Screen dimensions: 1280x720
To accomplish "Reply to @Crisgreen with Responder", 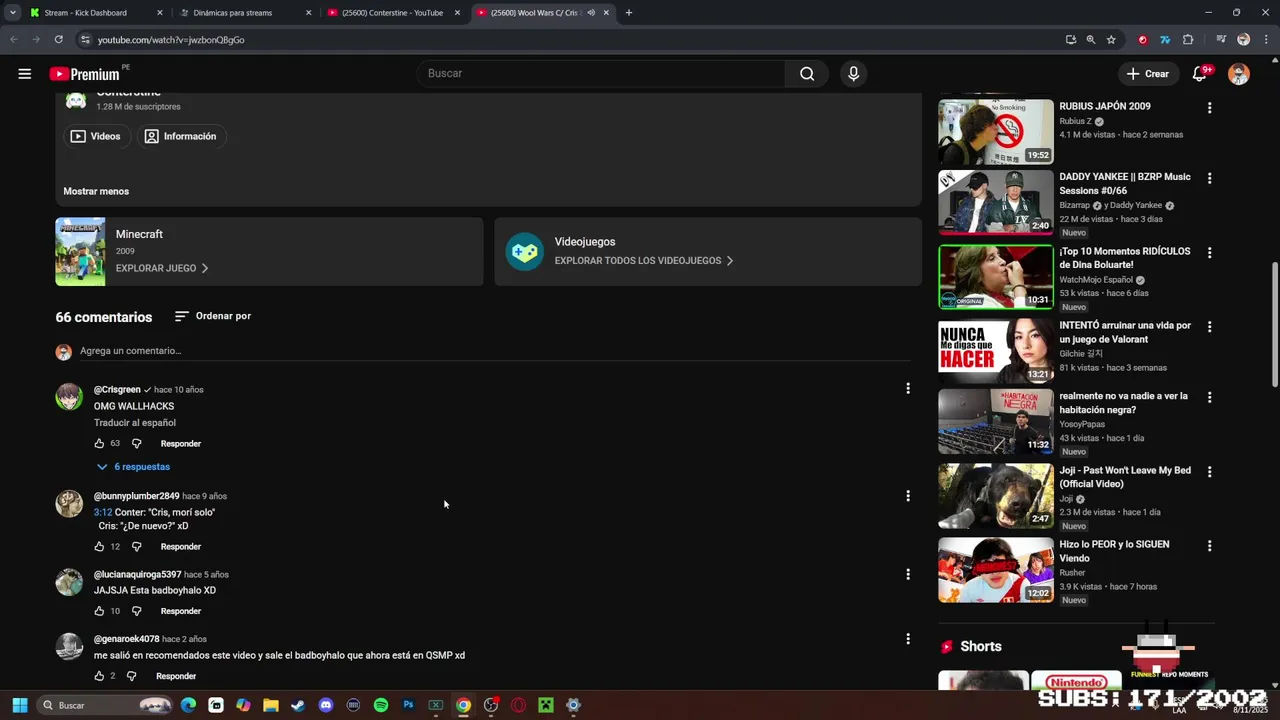I will pos(181,443).
